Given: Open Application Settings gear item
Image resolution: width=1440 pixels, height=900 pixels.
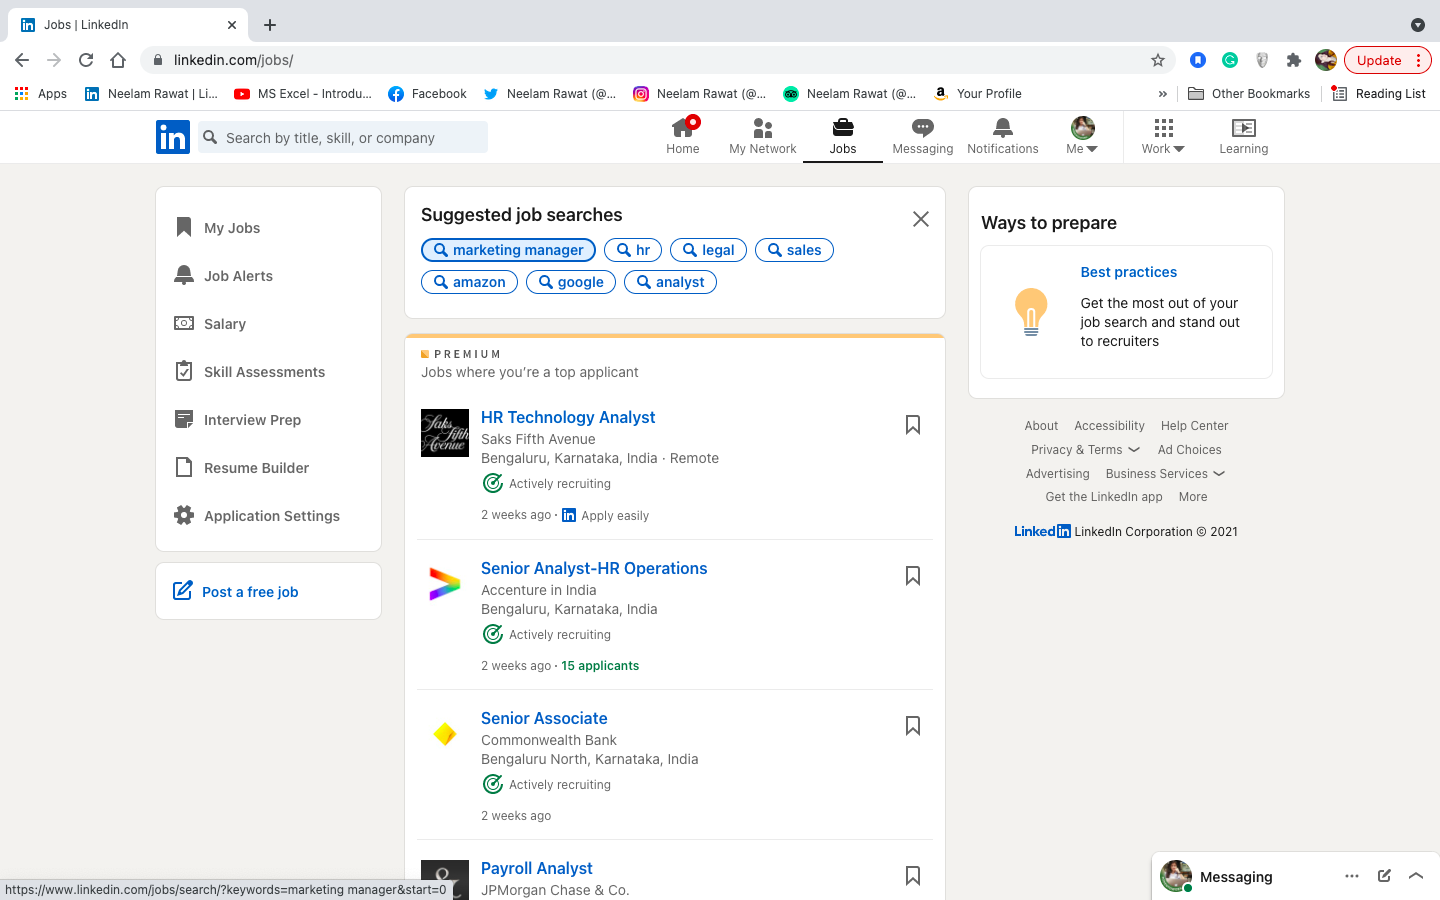Looking at the screenshot, I should [x=257, y=516].
